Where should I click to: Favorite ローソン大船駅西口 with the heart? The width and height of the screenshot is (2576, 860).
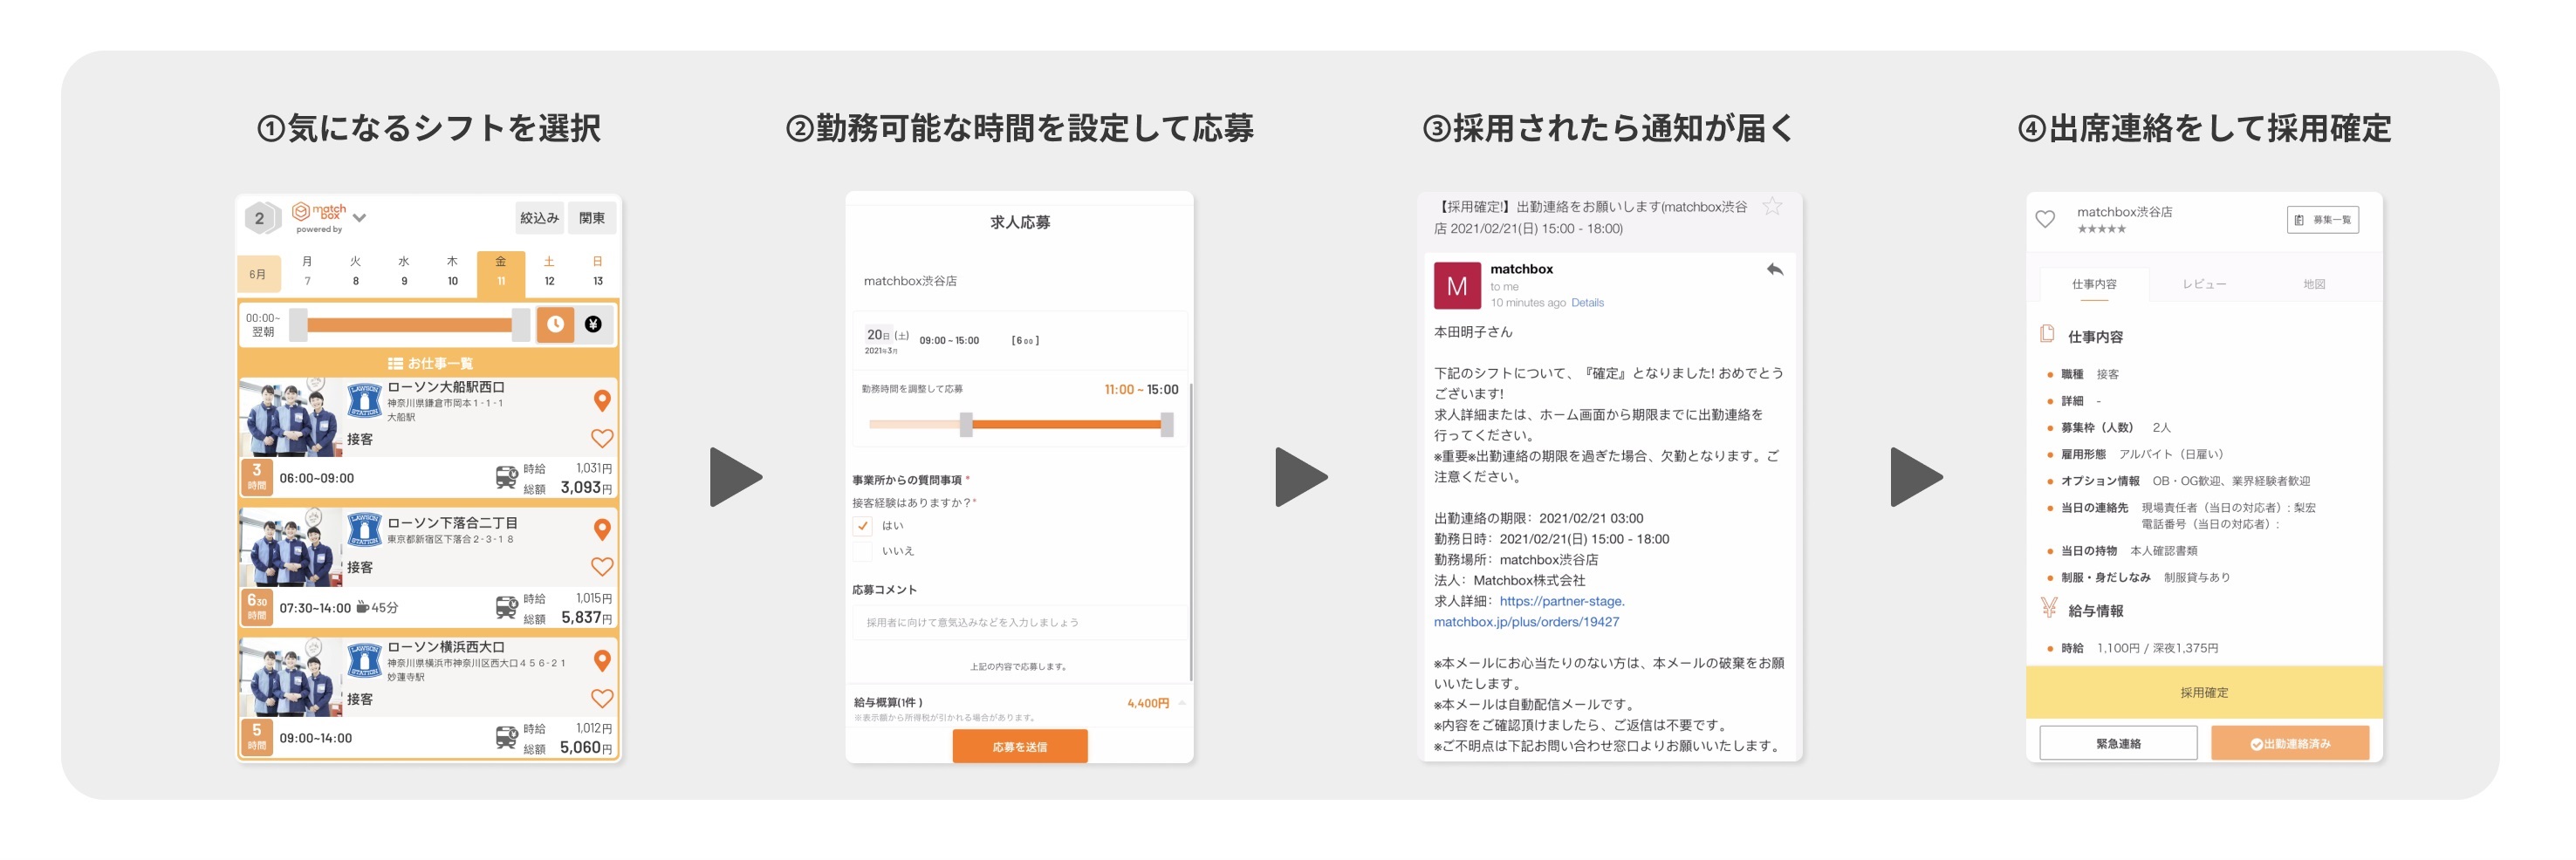pyautogui.click(x=602, y=438)
